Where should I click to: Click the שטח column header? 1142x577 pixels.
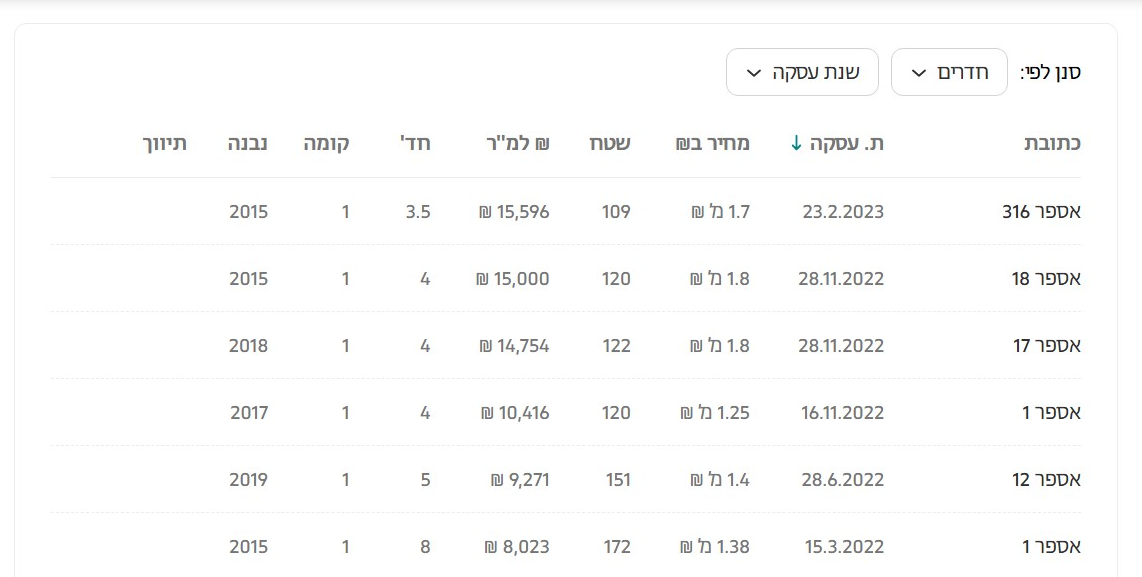point(609,143)
